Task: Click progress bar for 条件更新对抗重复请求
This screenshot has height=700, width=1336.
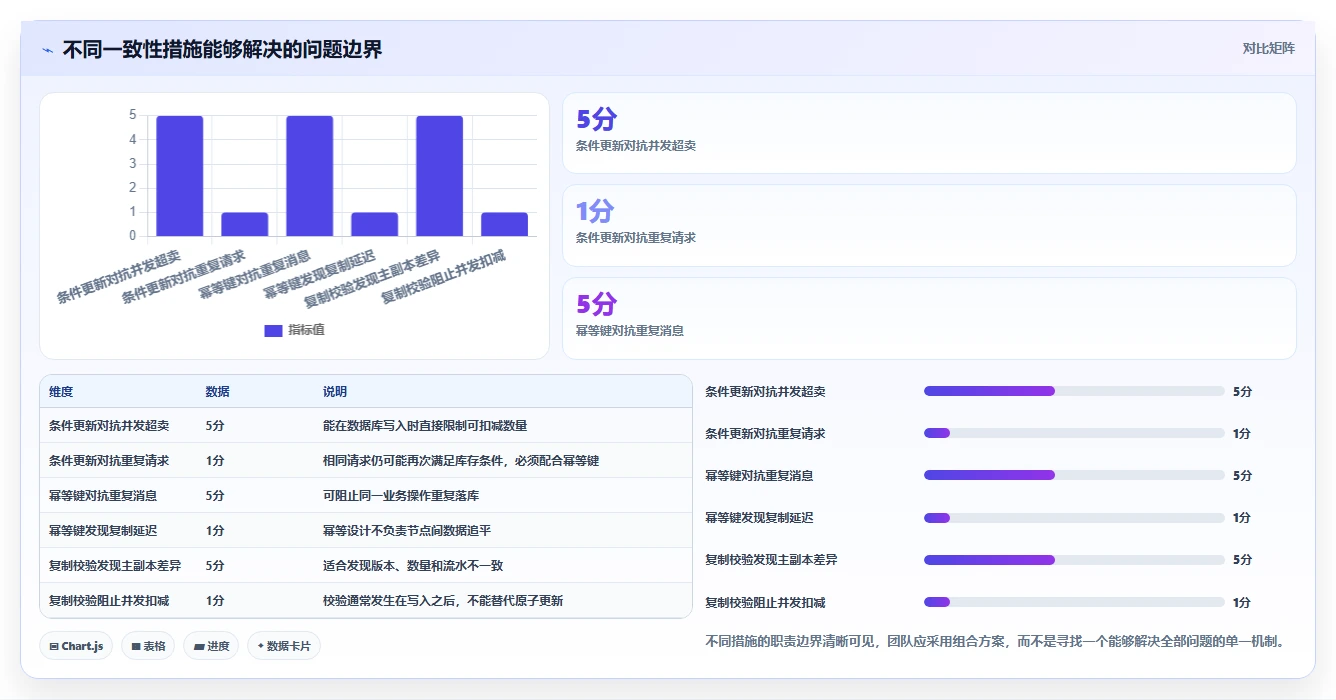Action: [1074, 433]
